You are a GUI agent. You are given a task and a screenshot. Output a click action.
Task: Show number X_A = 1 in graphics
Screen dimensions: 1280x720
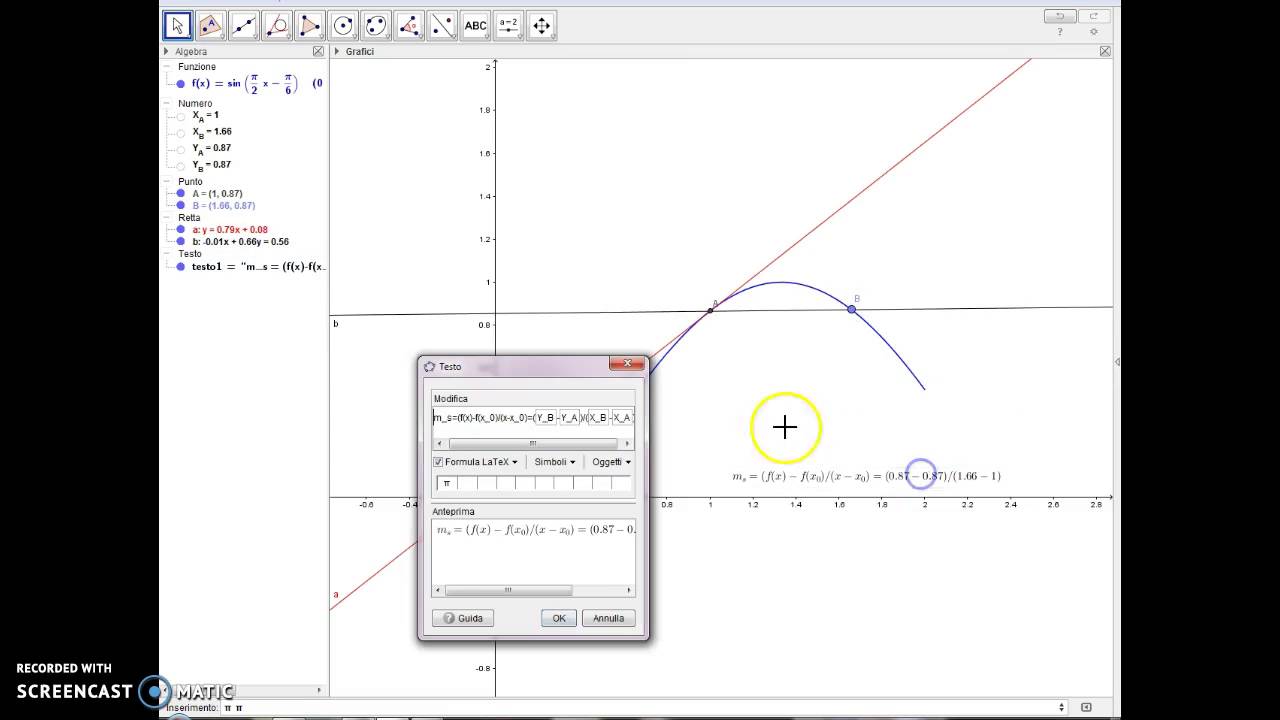(x=181, y=116)
